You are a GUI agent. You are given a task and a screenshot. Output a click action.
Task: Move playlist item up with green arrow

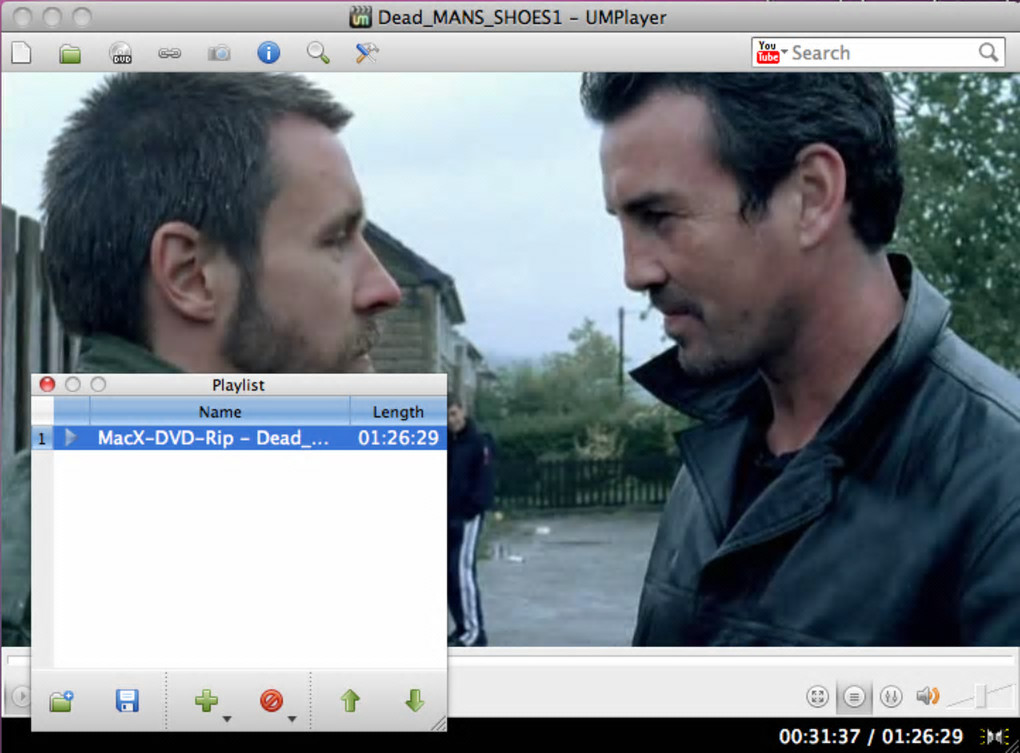[x=350, y=700]
